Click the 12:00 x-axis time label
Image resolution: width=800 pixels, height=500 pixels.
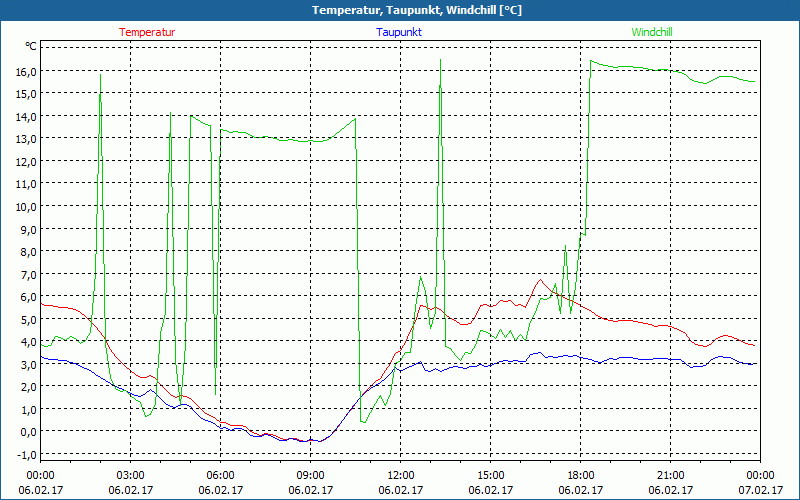tap(400, 475)
